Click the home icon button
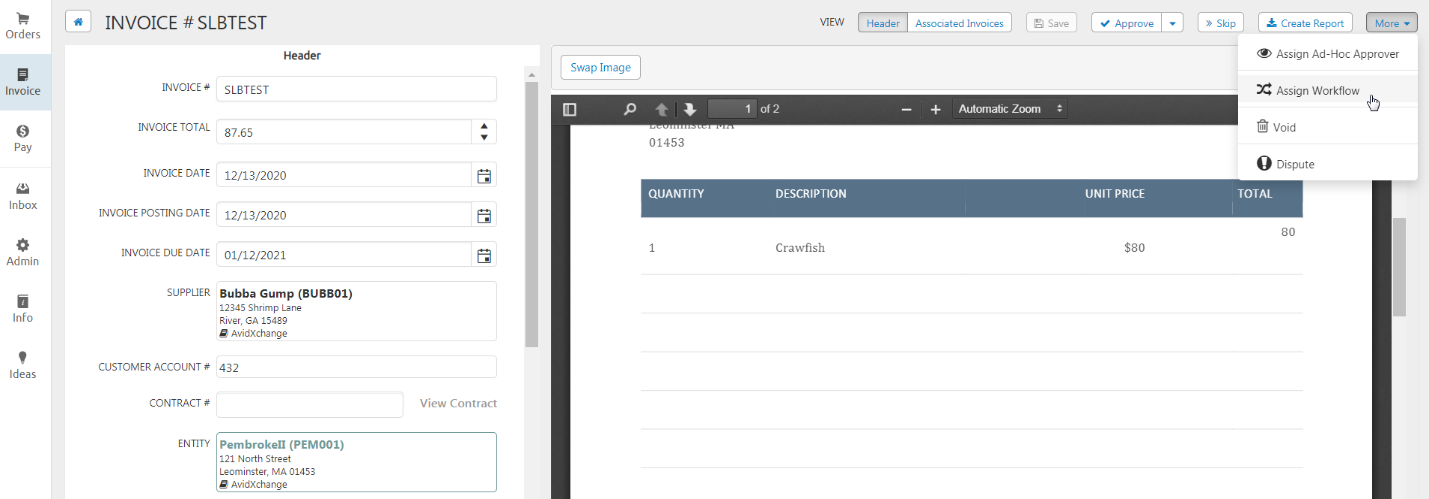 tap(78, 22)
